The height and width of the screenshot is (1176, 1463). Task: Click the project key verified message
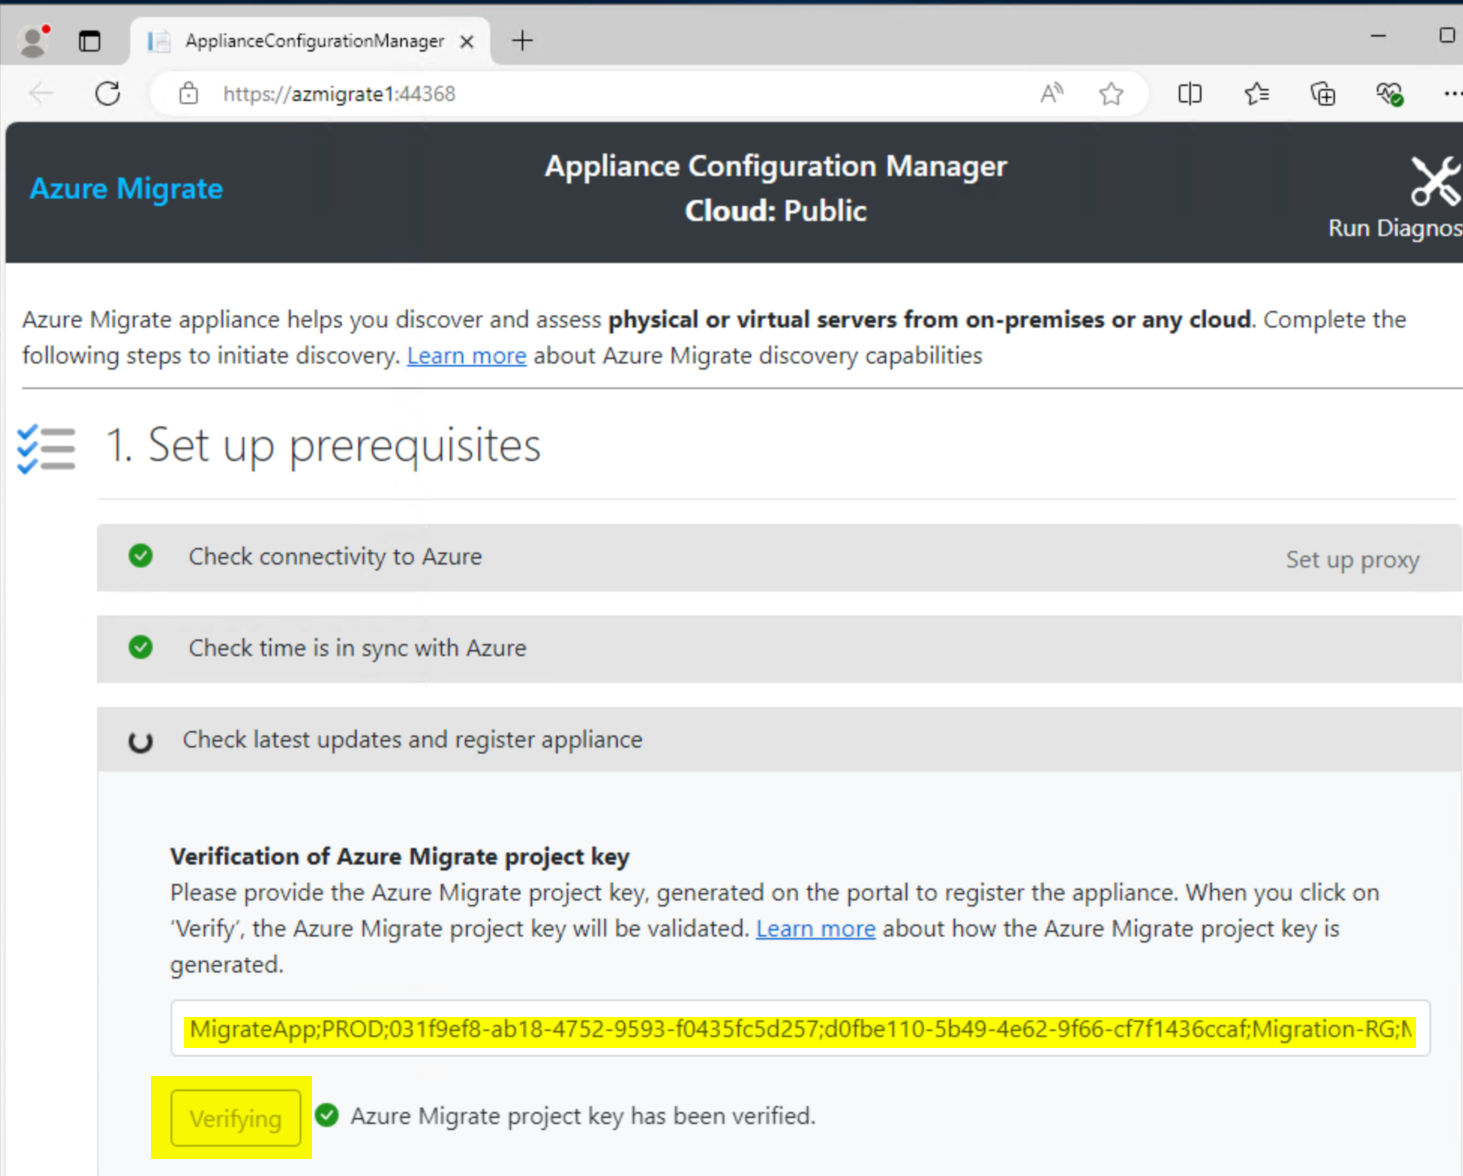(x=583, y=1116)
